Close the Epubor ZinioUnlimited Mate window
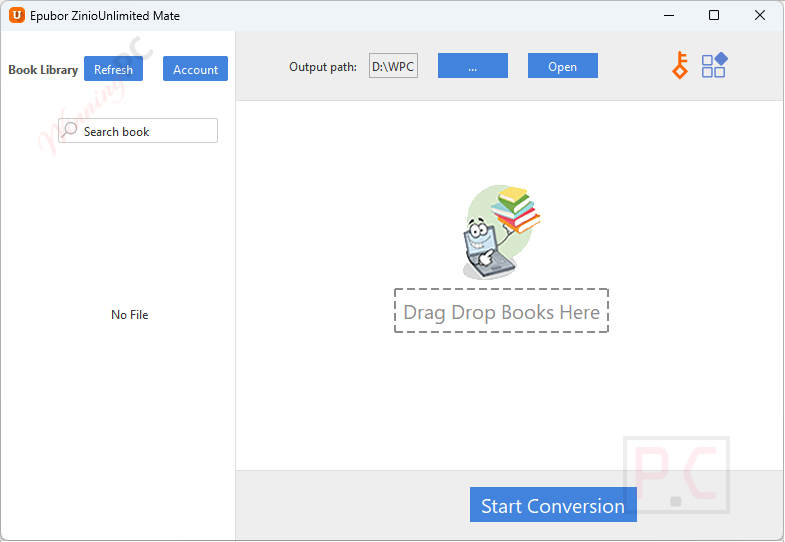Viewport: 785px width, 542px height. coord(760,16)
